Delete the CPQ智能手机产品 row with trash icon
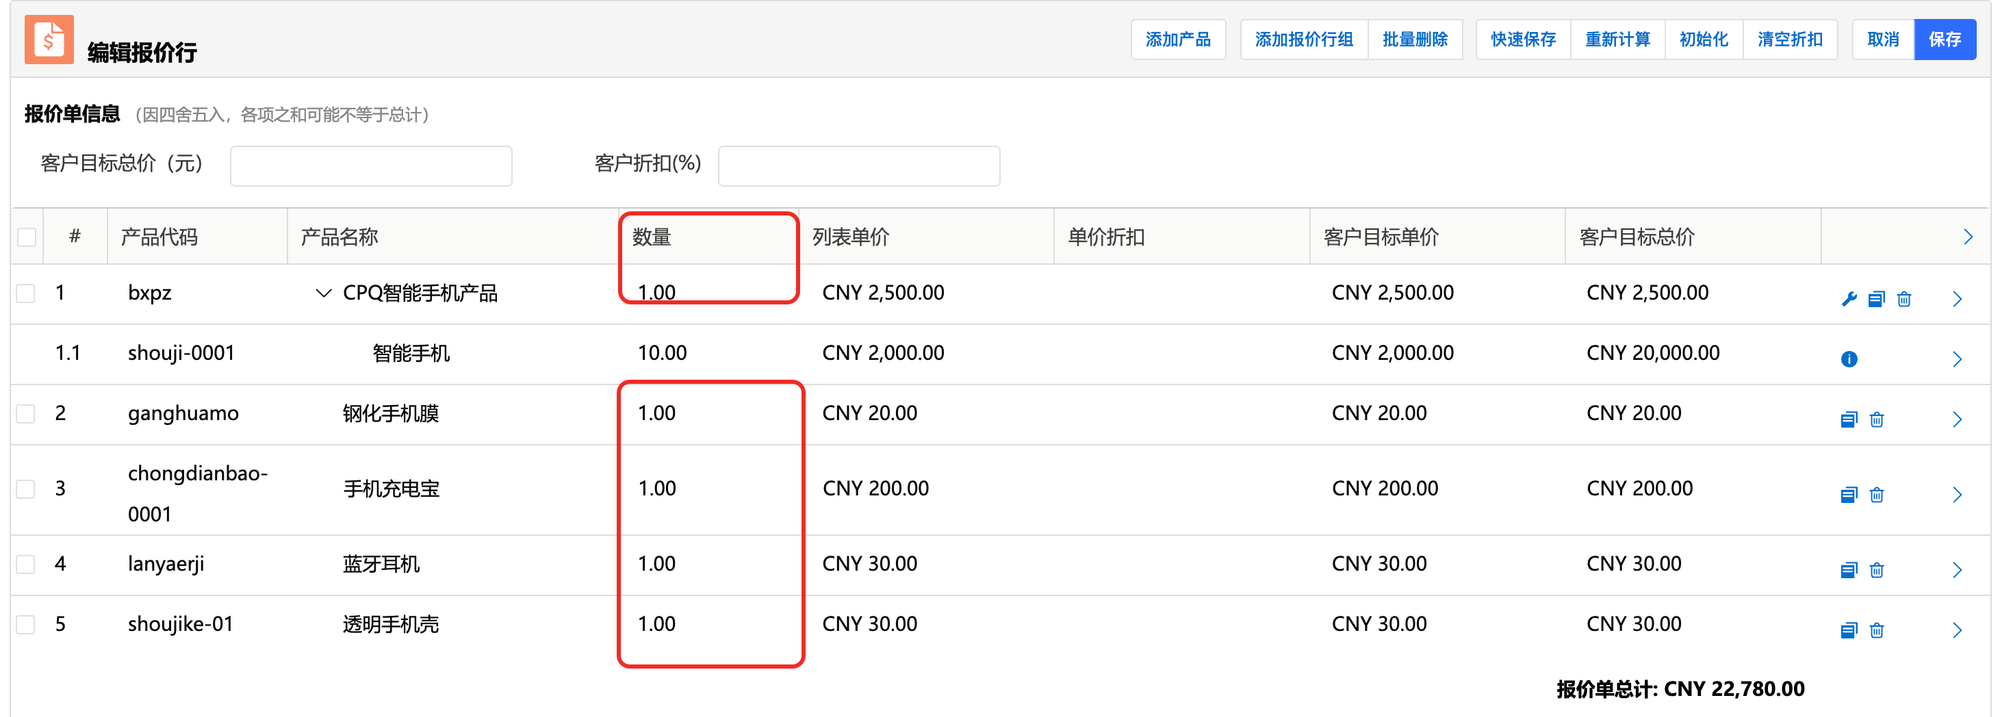This screenshot has width=2000, height=717. 1904,299
